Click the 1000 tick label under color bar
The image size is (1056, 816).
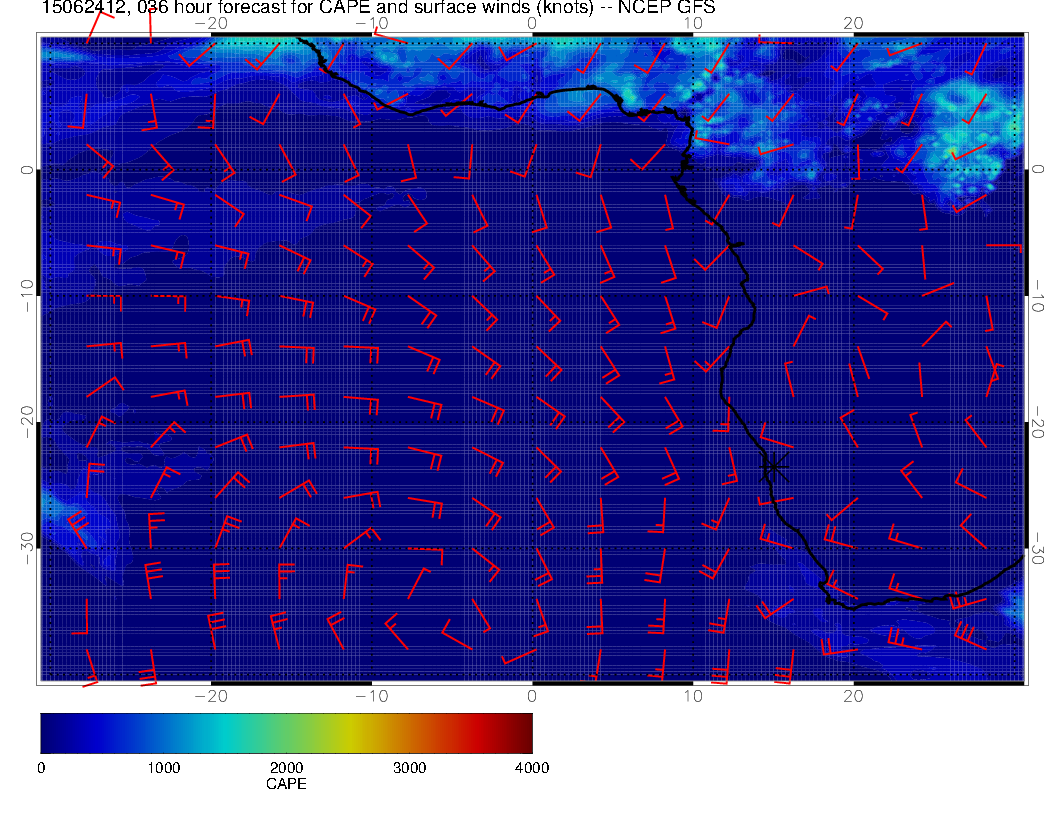163,768
